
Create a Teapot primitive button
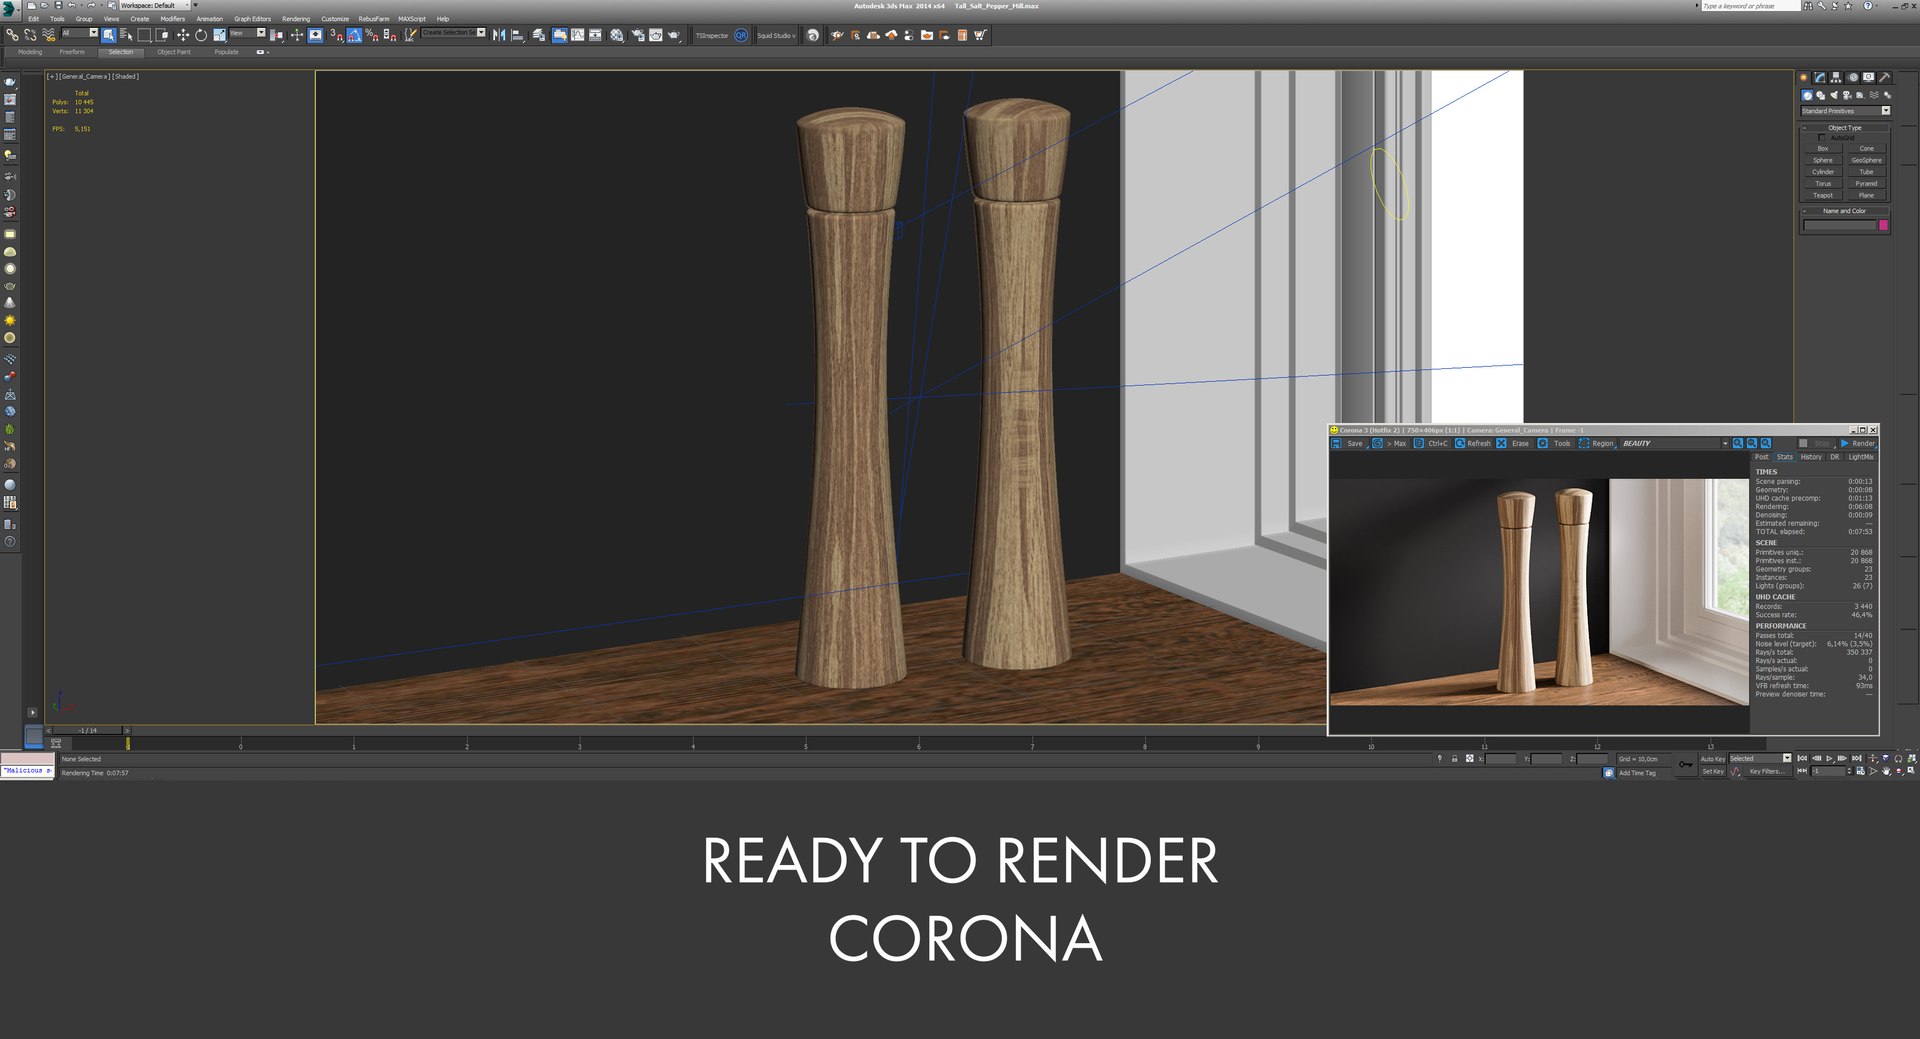(1823, 195)
